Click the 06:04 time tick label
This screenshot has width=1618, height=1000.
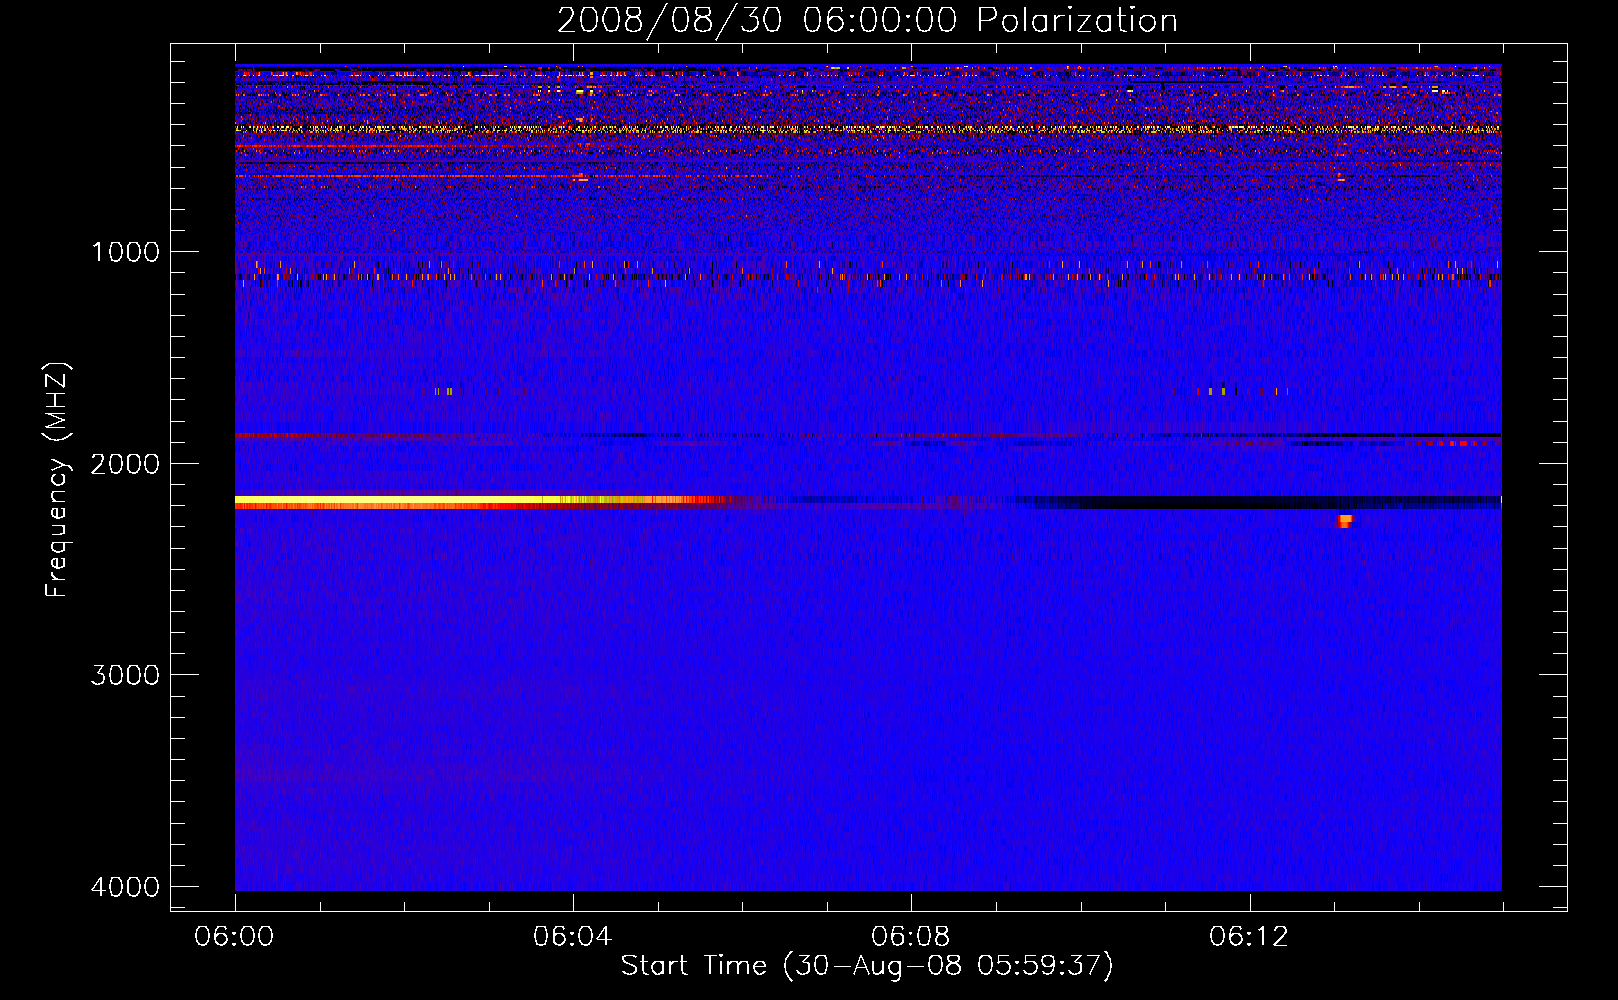click(573, 937)
